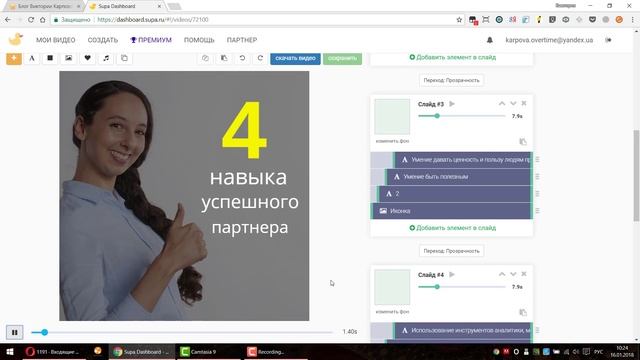The image size is (640, 360).
Task: Switch to the first browser tab
Action: click(x=43, y=6)
